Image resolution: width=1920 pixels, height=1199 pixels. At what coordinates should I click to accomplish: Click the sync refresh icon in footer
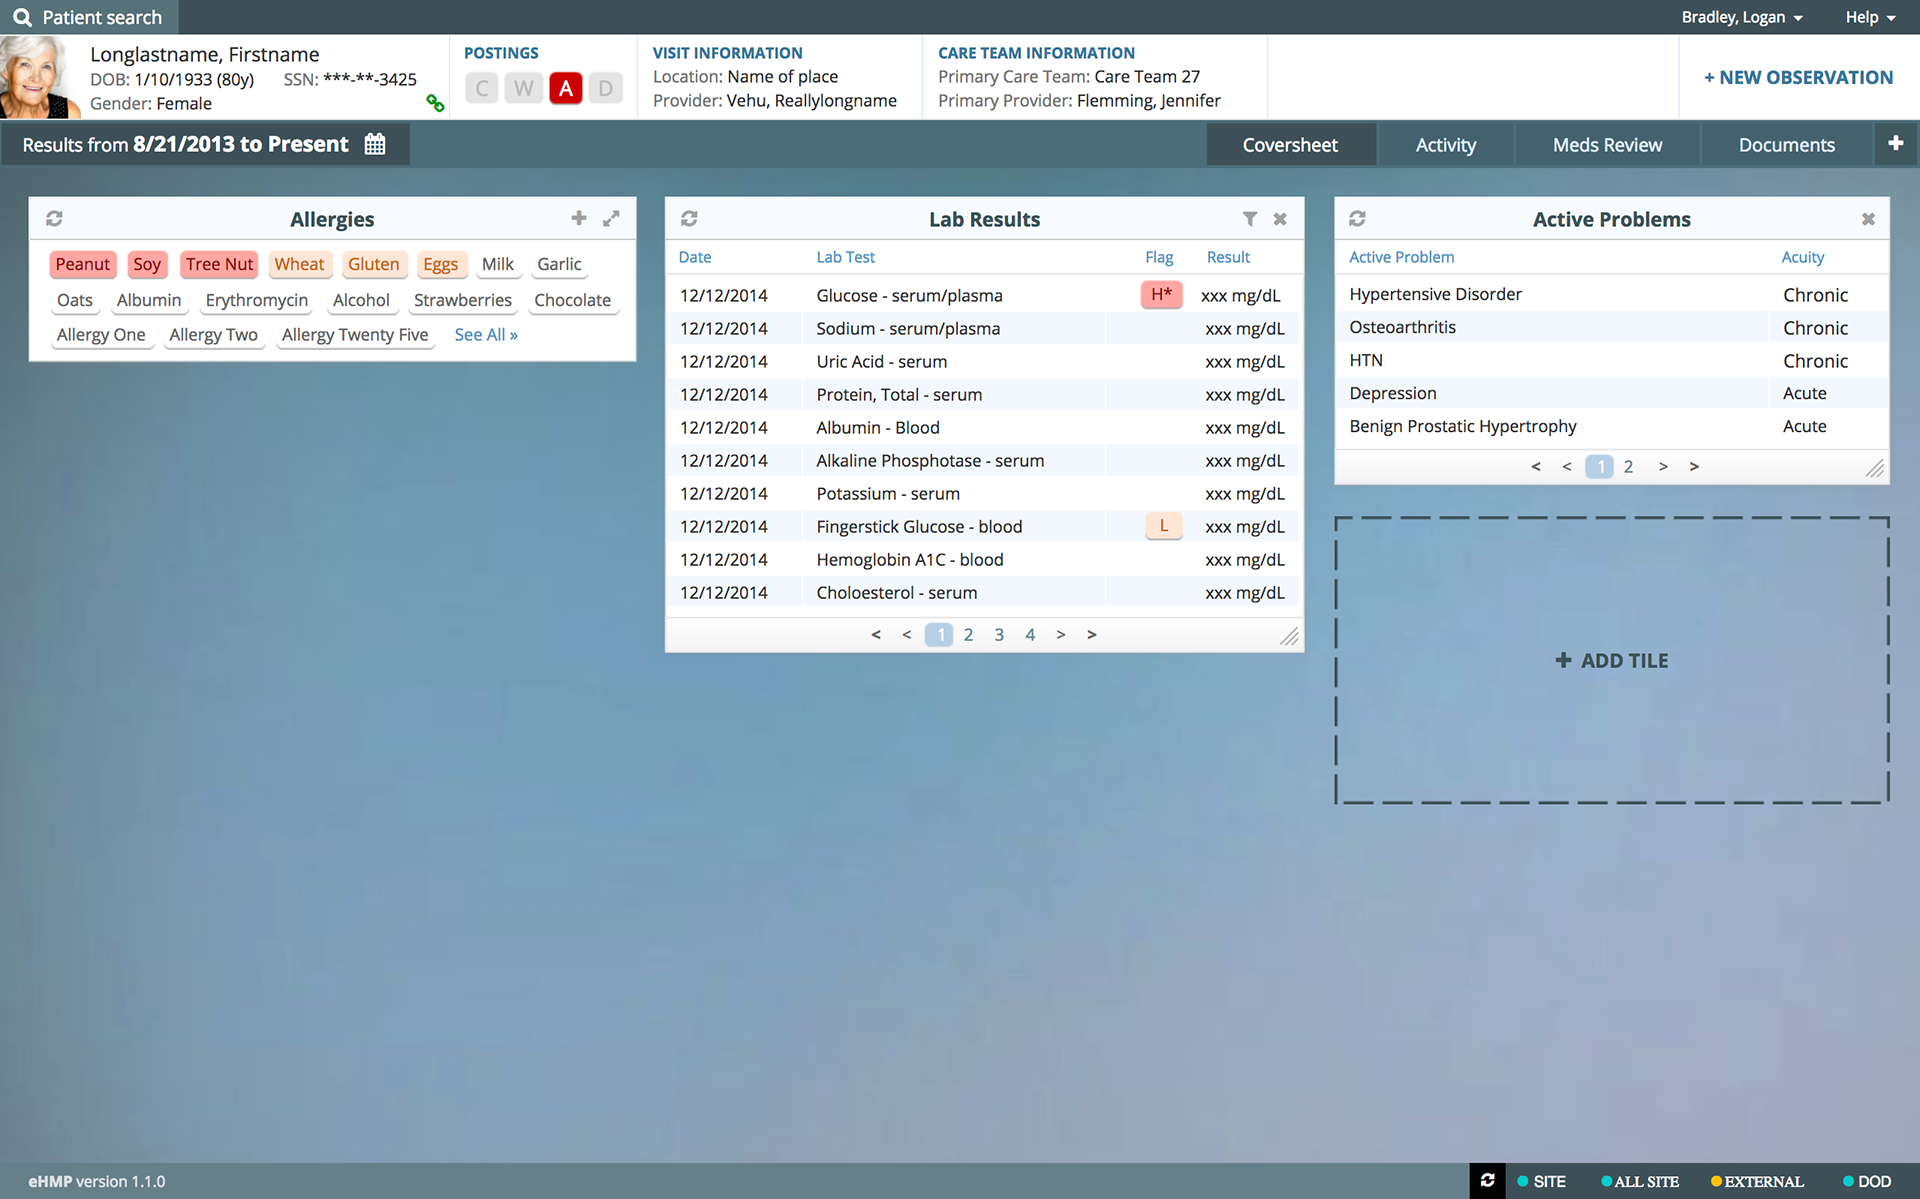tap(1487, 1180)
